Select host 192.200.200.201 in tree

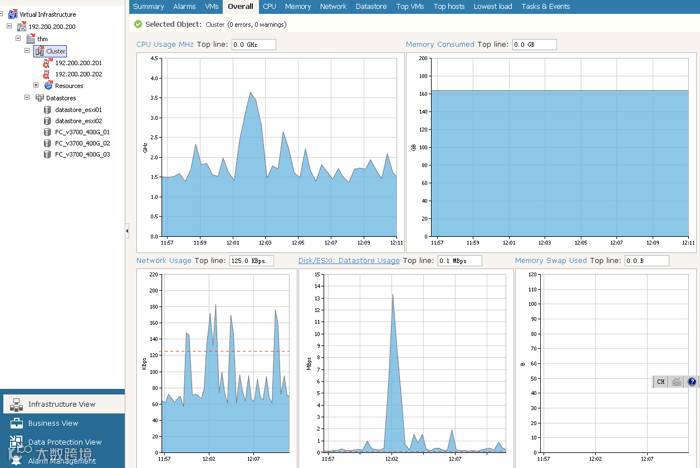(79, 63)
